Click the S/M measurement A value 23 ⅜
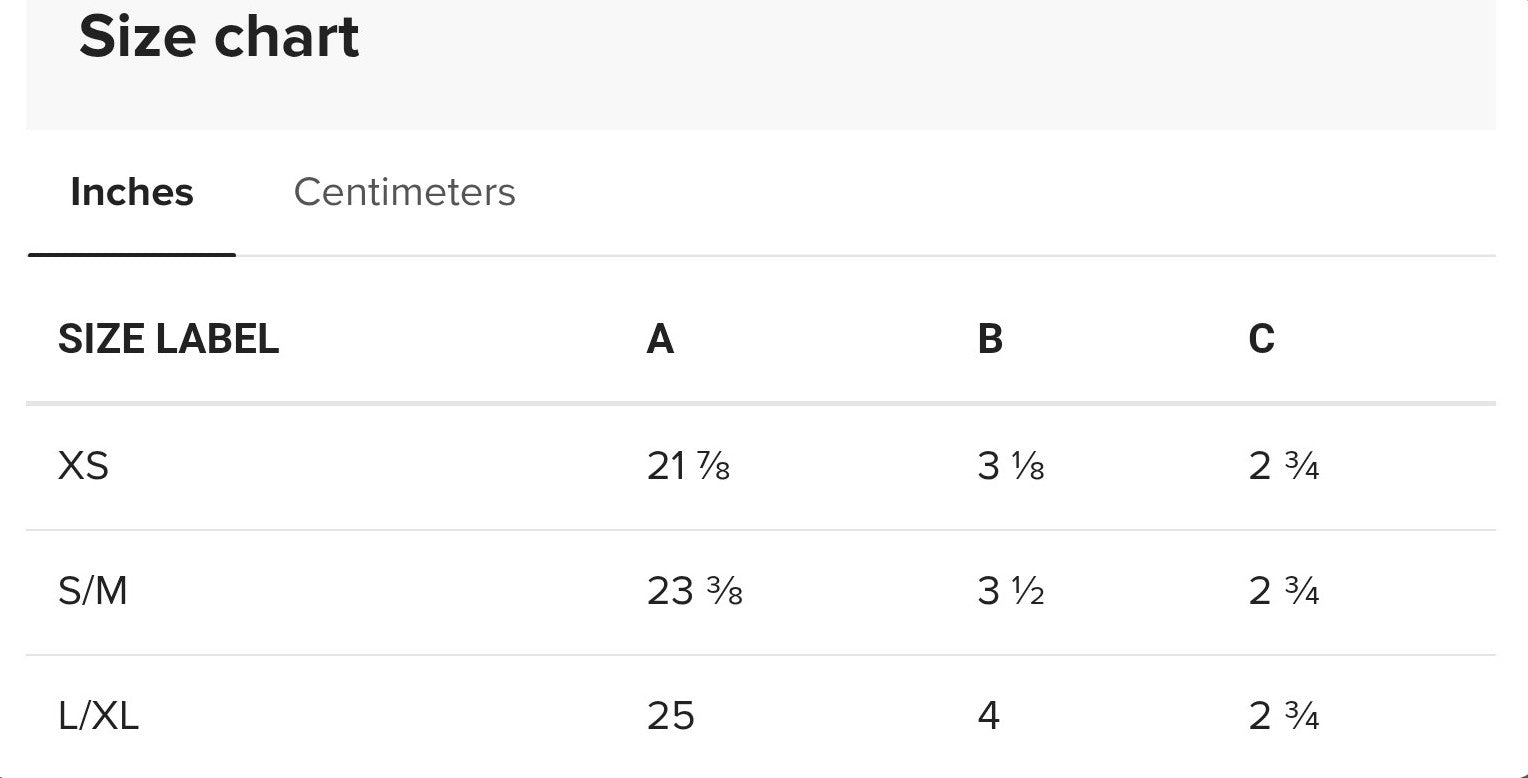 coord(694,592)
